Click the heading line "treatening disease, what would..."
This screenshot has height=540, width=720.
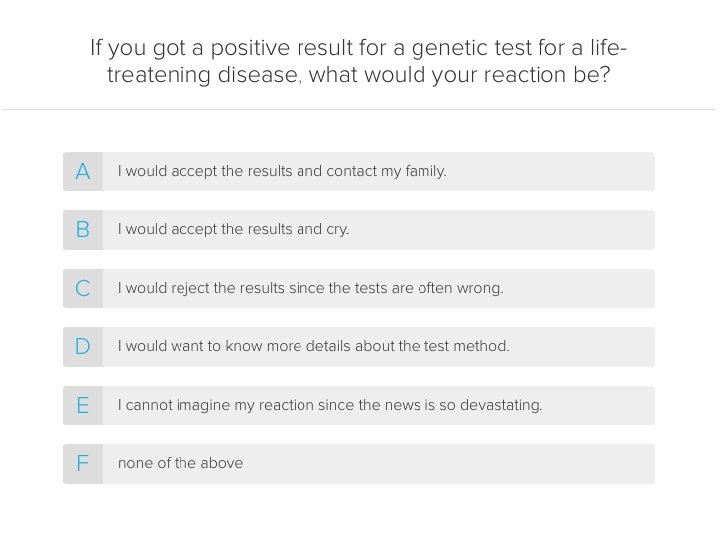point(358,76)
